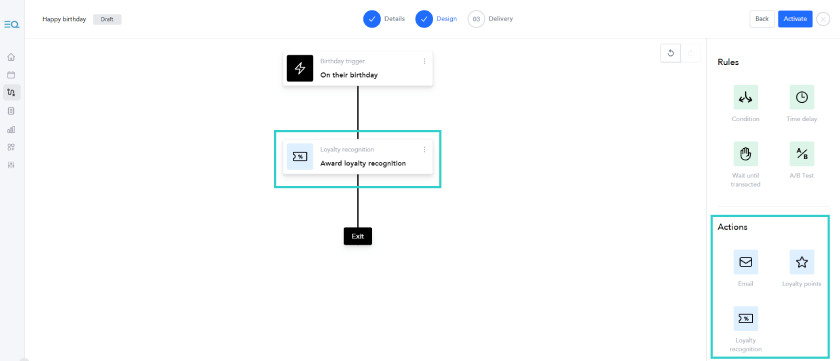
Task: Click the Draft status badge
Action: coord(107,19)
